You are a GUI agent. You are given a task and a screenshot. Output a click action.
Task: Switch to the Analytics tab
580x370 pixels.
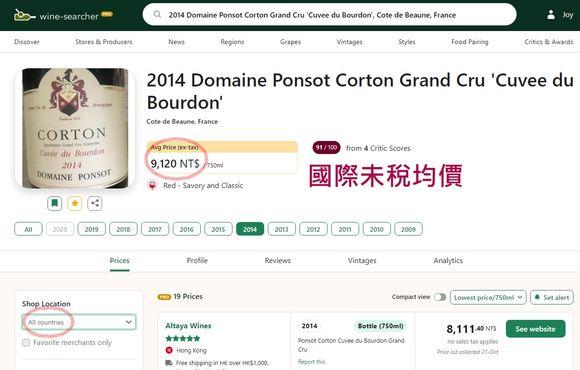448,260
